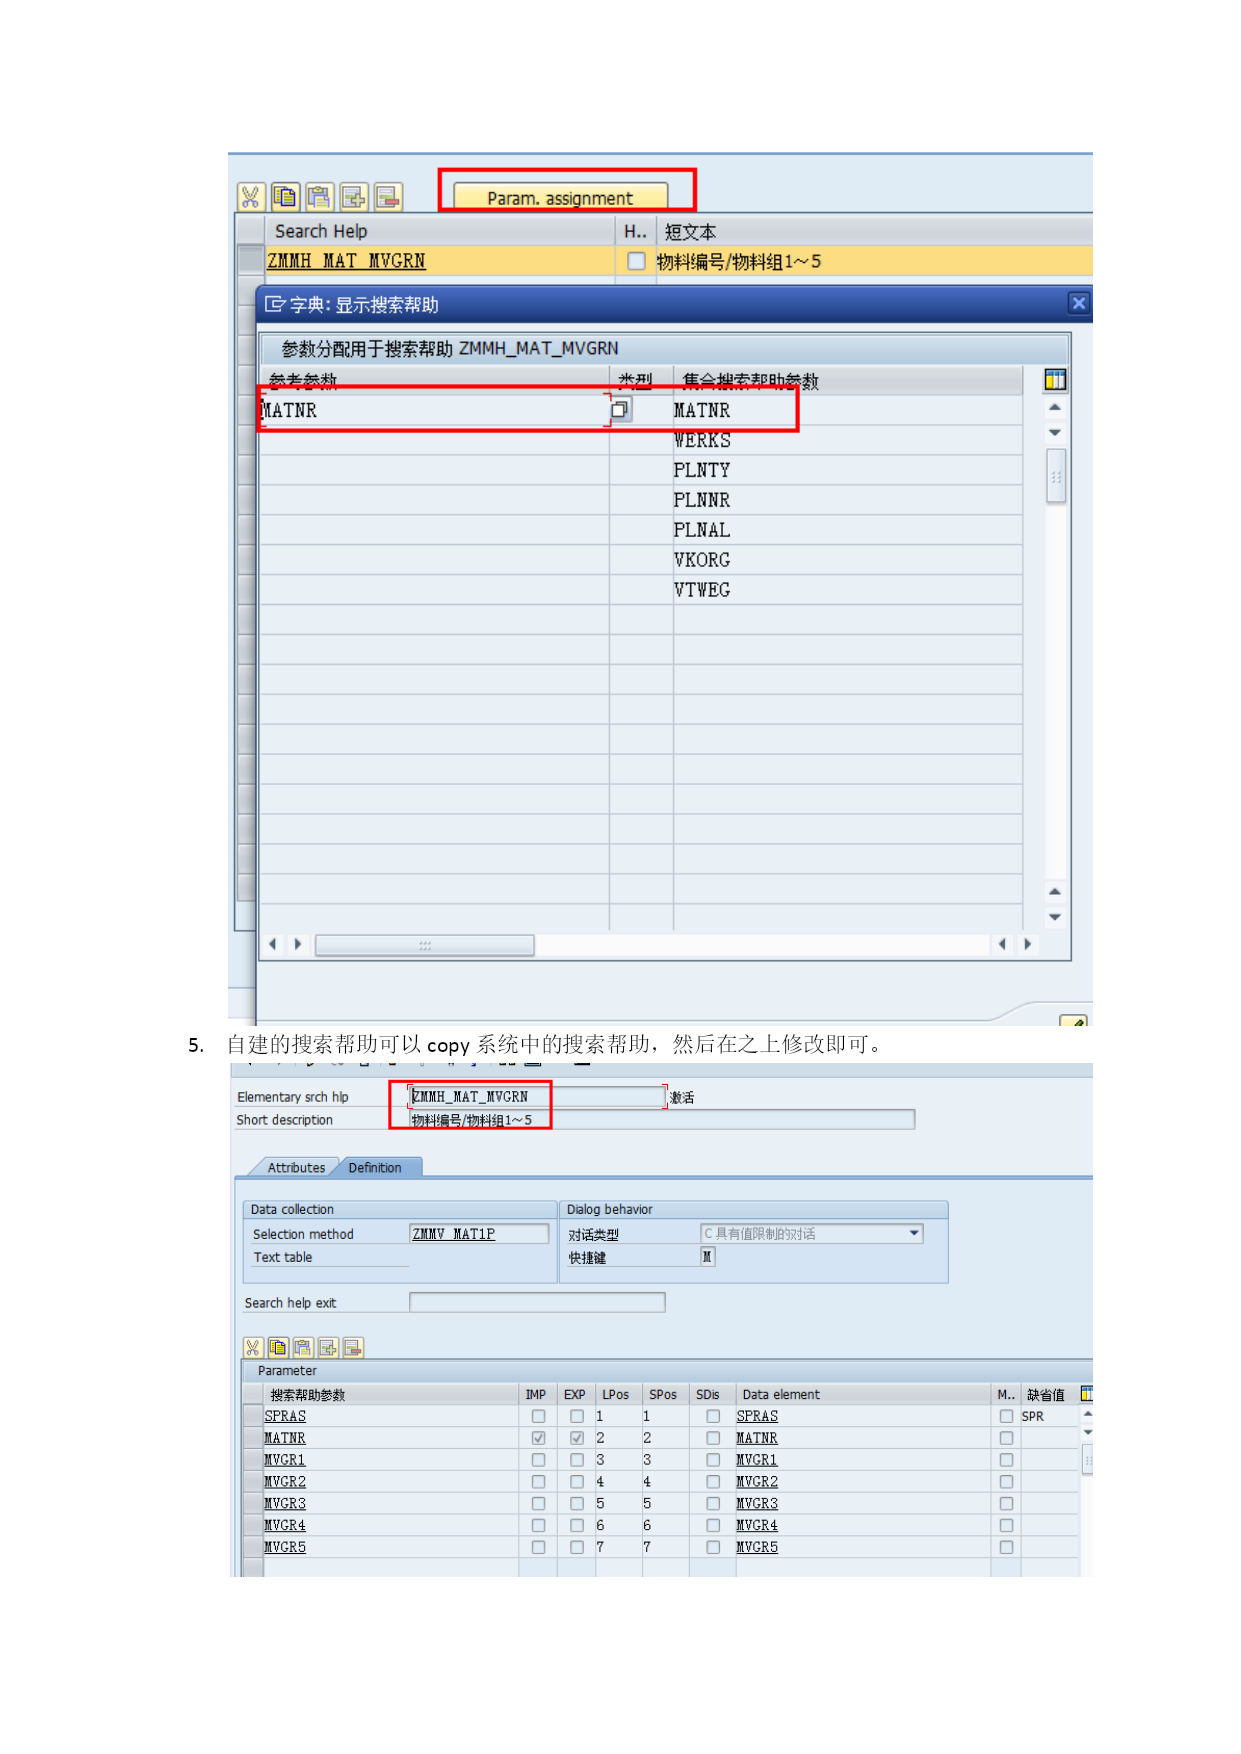This screenshot has height=1754, width=1241.
Task: Click the hotkey field containing M
Action: 707,1257
